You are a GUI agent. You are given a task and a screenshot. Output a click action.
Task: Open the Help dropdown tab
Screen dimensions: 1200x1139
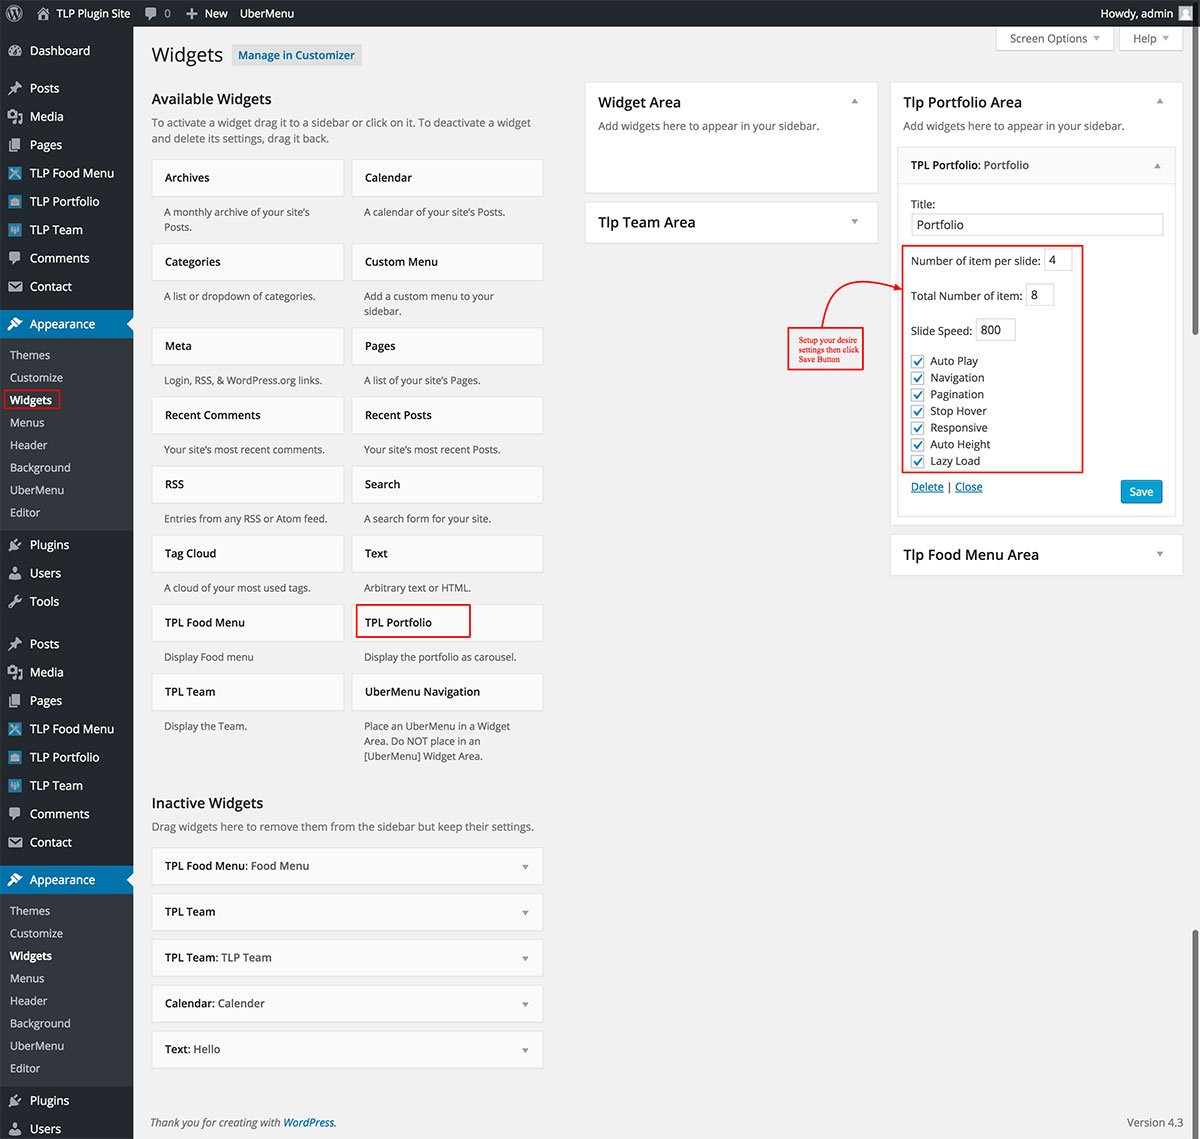coord(1151,39)
